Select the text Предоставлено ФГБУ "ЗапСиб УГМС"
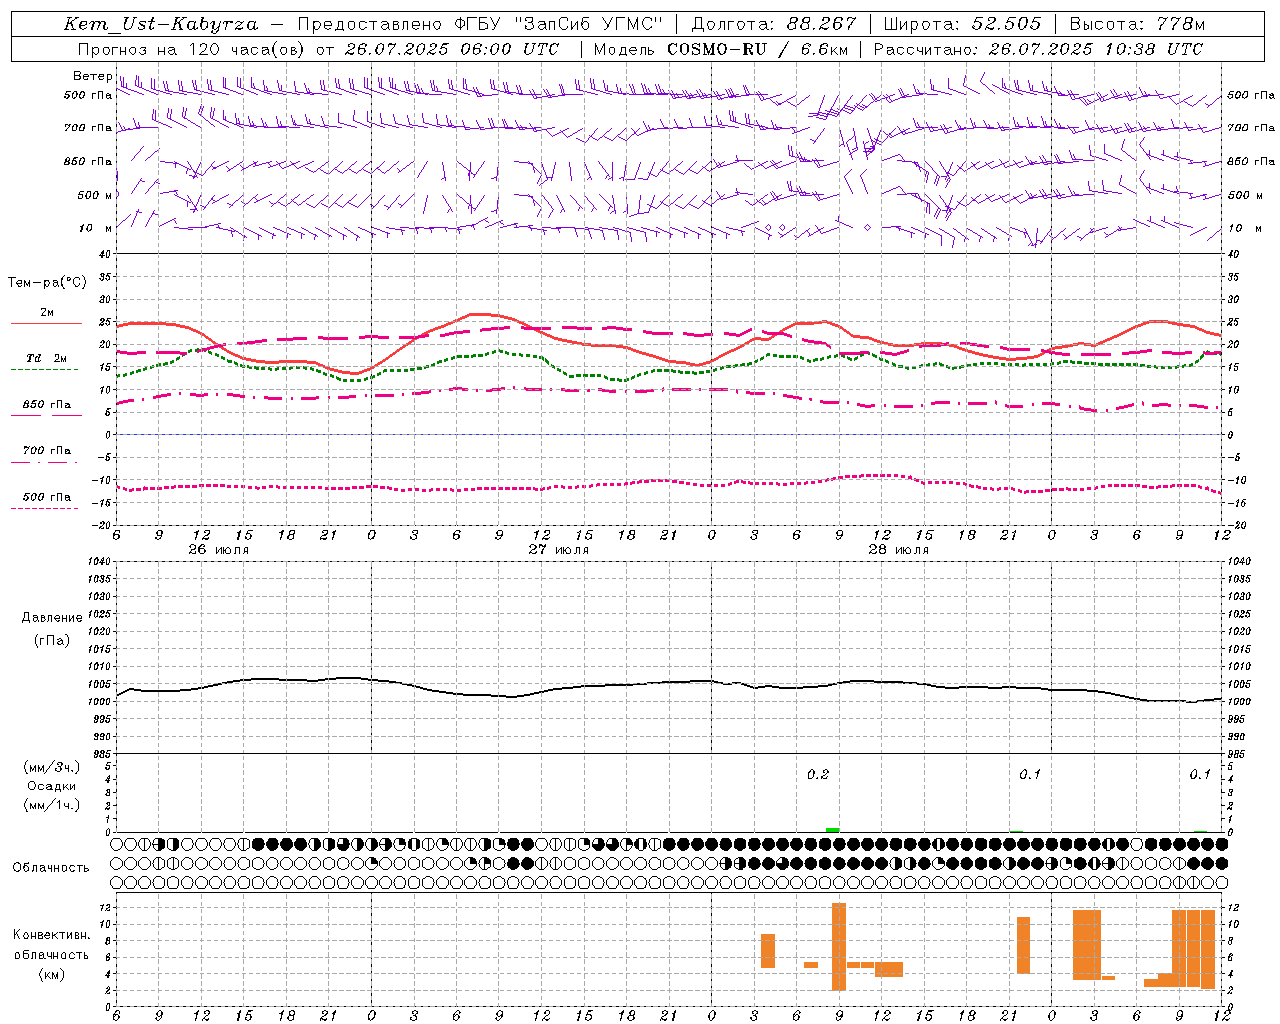Image resolution: width=1280 pixels, height=1024 pixels. point(480,24)
